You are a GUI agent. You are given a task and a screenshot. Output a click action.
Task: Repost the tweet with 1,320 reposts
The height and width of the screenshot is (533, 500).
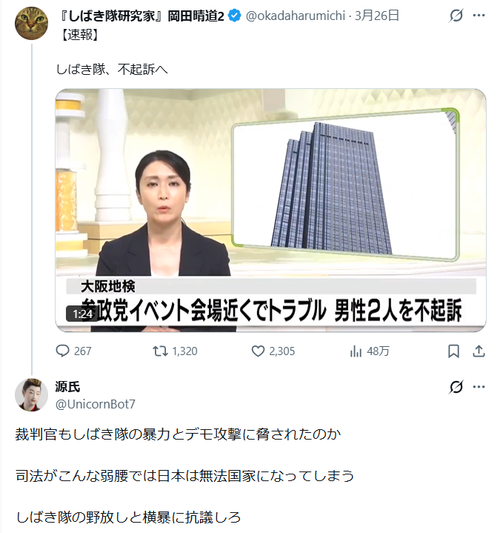click(160, 351)
